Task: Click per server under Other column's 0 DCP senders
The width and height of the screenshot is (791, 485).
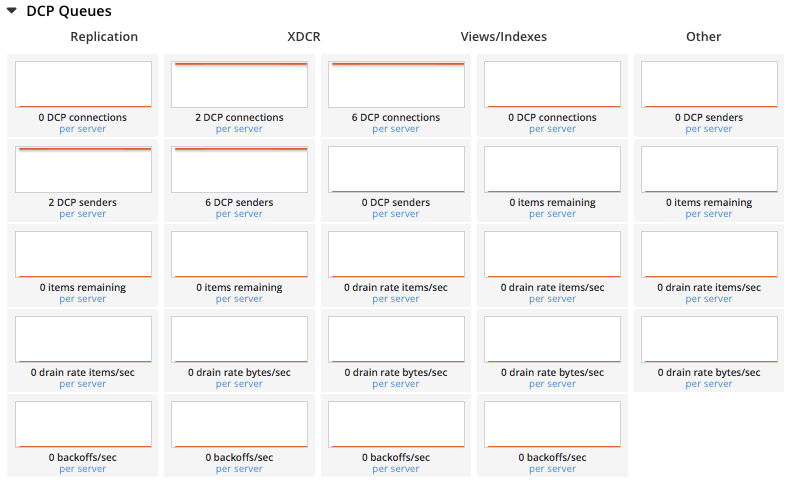Action: pos(709,129)
